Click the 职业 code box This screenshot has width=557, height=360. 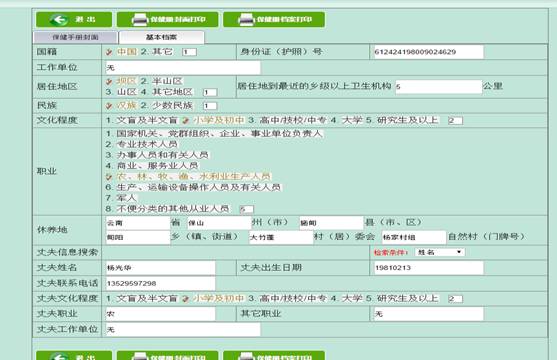pos(247,209)
